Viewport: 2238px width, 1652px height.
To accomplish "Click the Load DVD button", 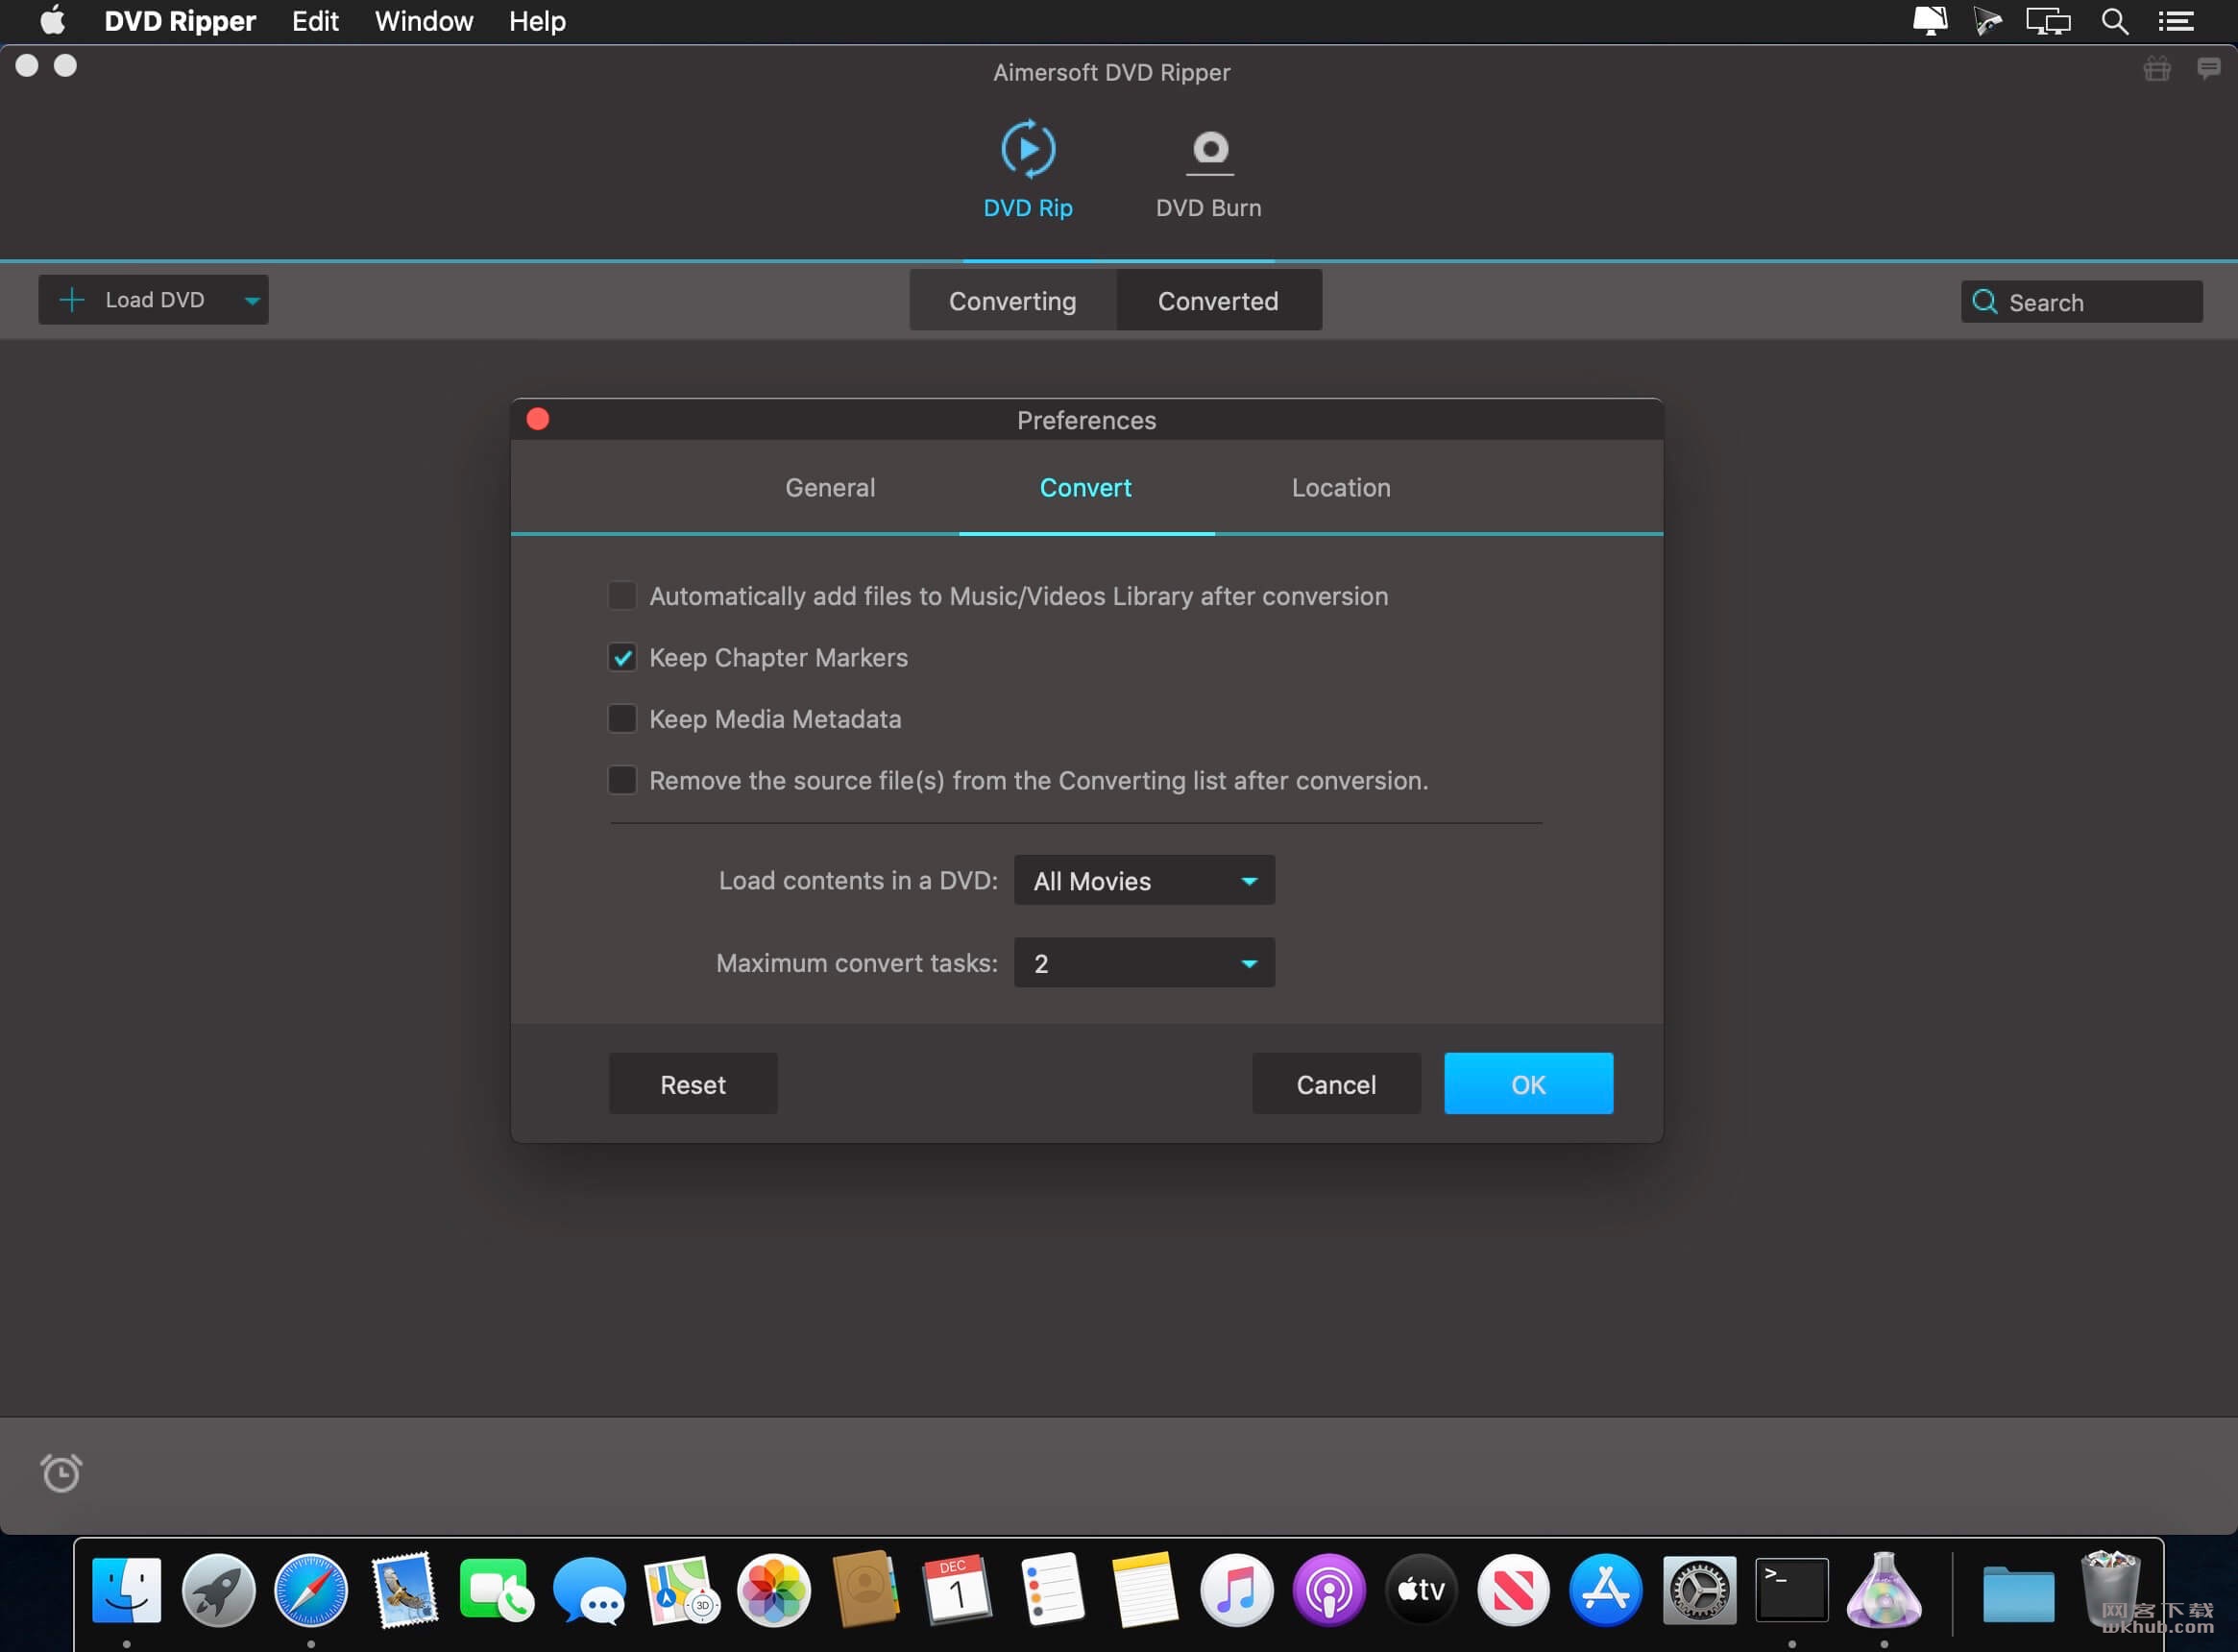I will (x=153, y=300).
